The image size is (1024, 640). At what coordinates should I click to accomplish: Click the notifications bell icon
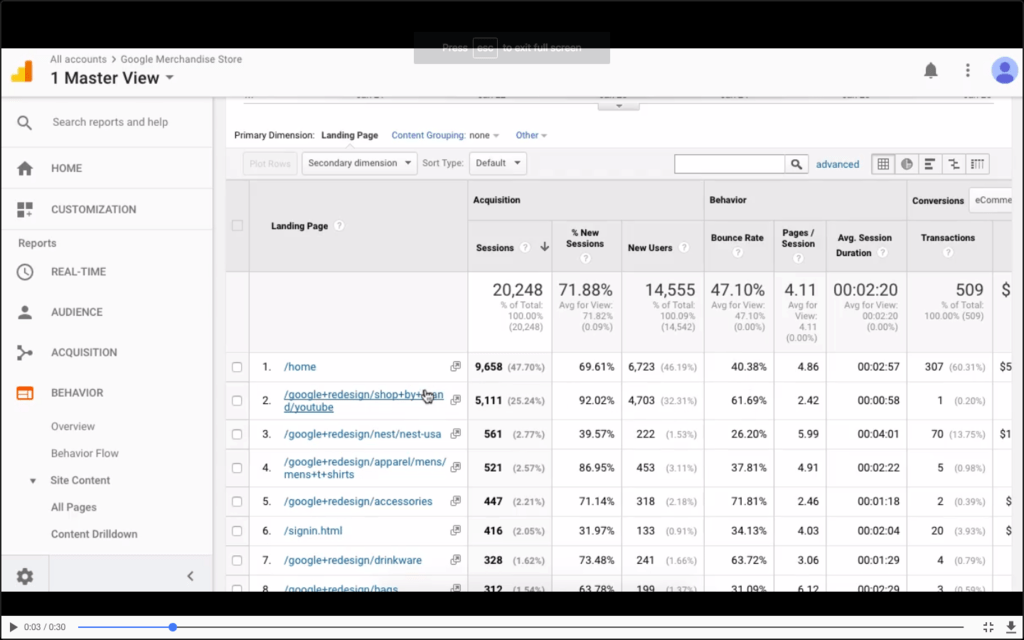tap(930, 70)
